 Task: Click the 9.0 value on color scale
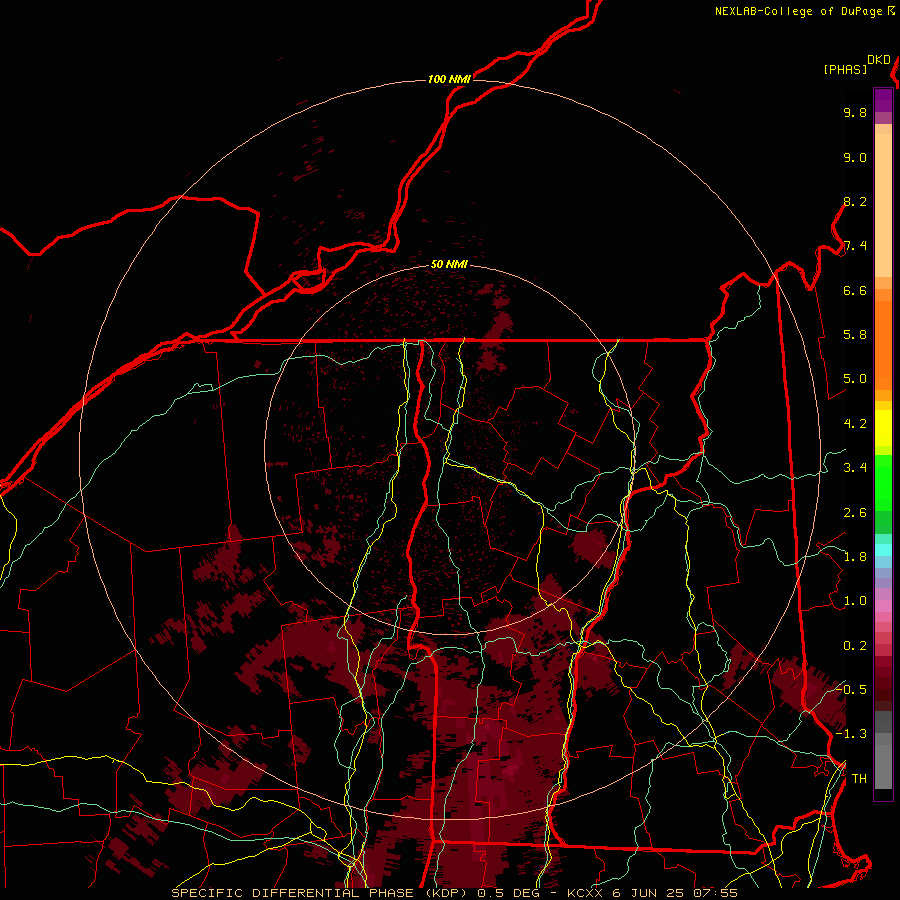(x=855, y=157)
